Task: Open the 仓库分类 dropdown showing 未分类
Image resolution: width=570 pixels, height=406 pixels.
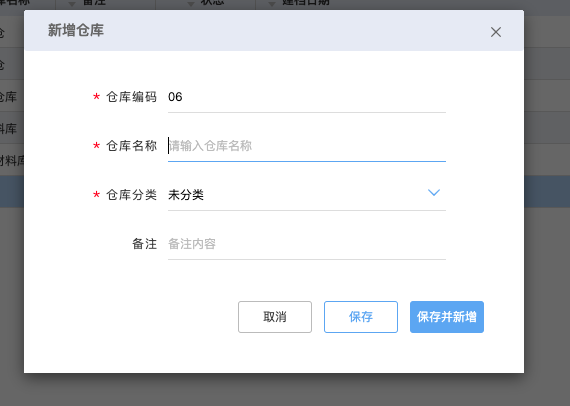Action: pos(306,195)
